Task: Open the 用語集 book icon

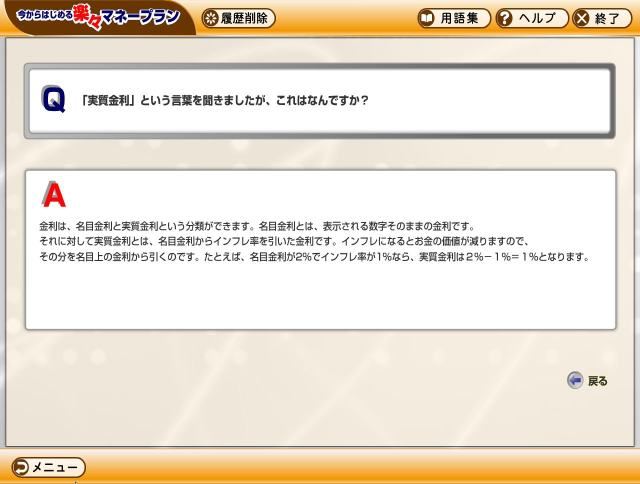Action: tap(427, 18)
